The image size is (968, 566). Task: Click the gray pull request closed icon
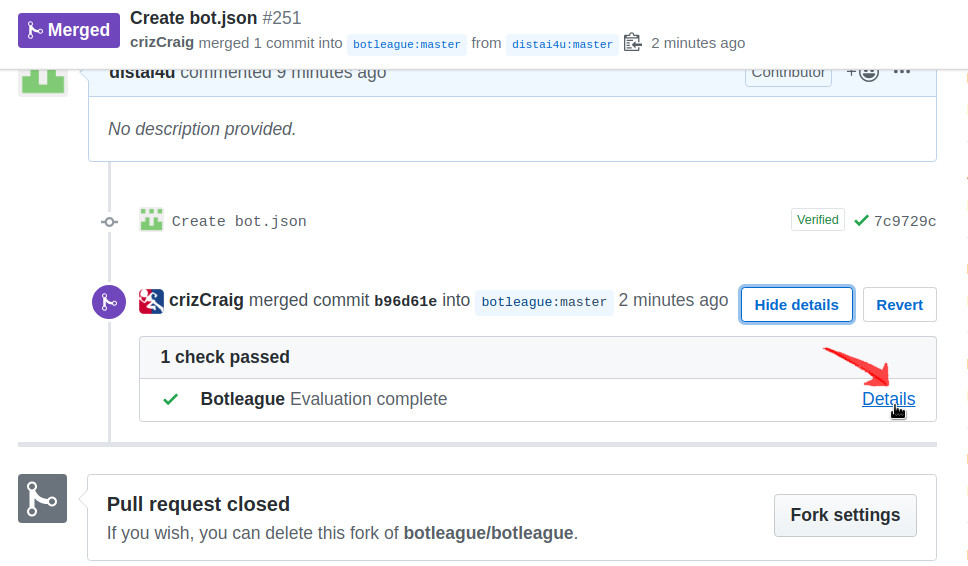click(42, 498)
